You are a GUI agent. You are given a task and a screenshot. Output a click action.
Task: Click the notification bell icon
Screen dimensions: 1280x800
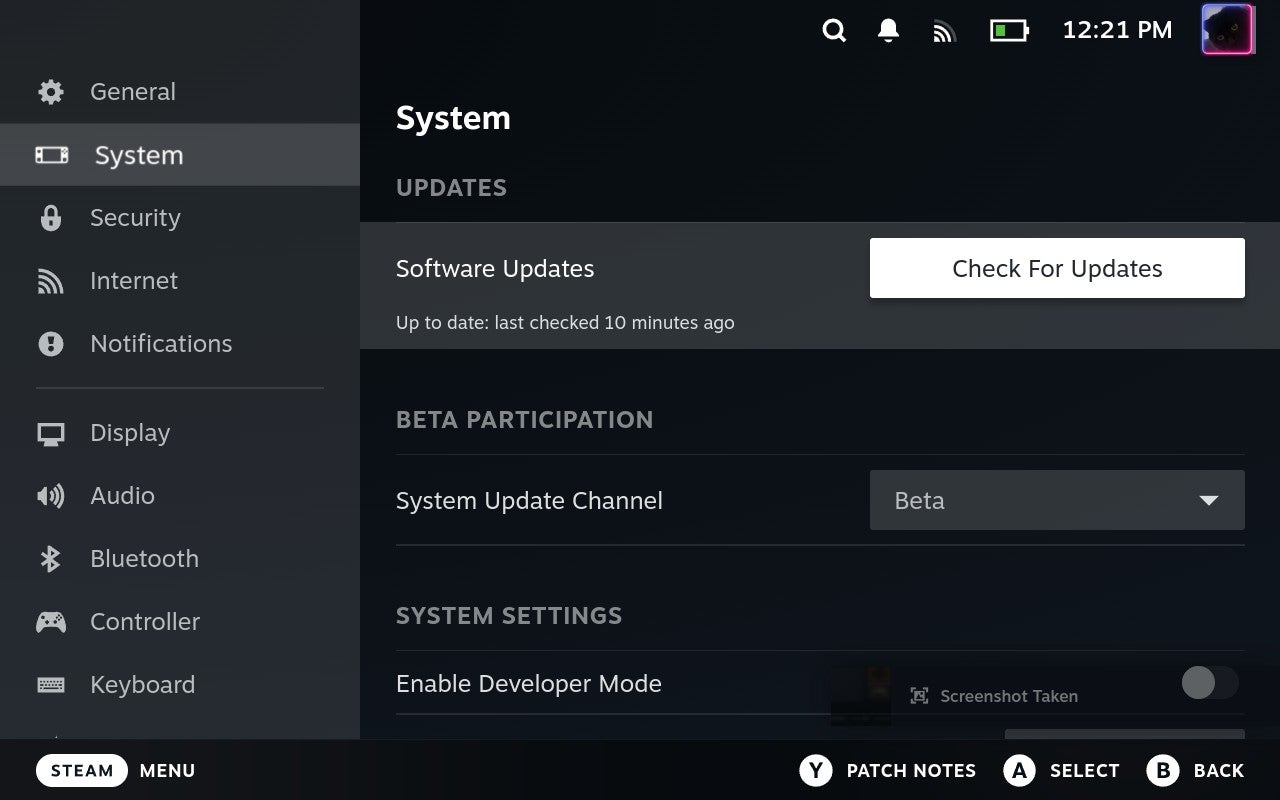coord(888,30)
